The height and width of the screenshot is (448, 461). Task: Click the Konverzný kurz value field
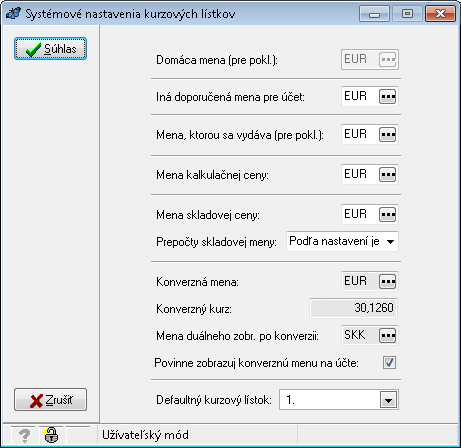point(354,308)
